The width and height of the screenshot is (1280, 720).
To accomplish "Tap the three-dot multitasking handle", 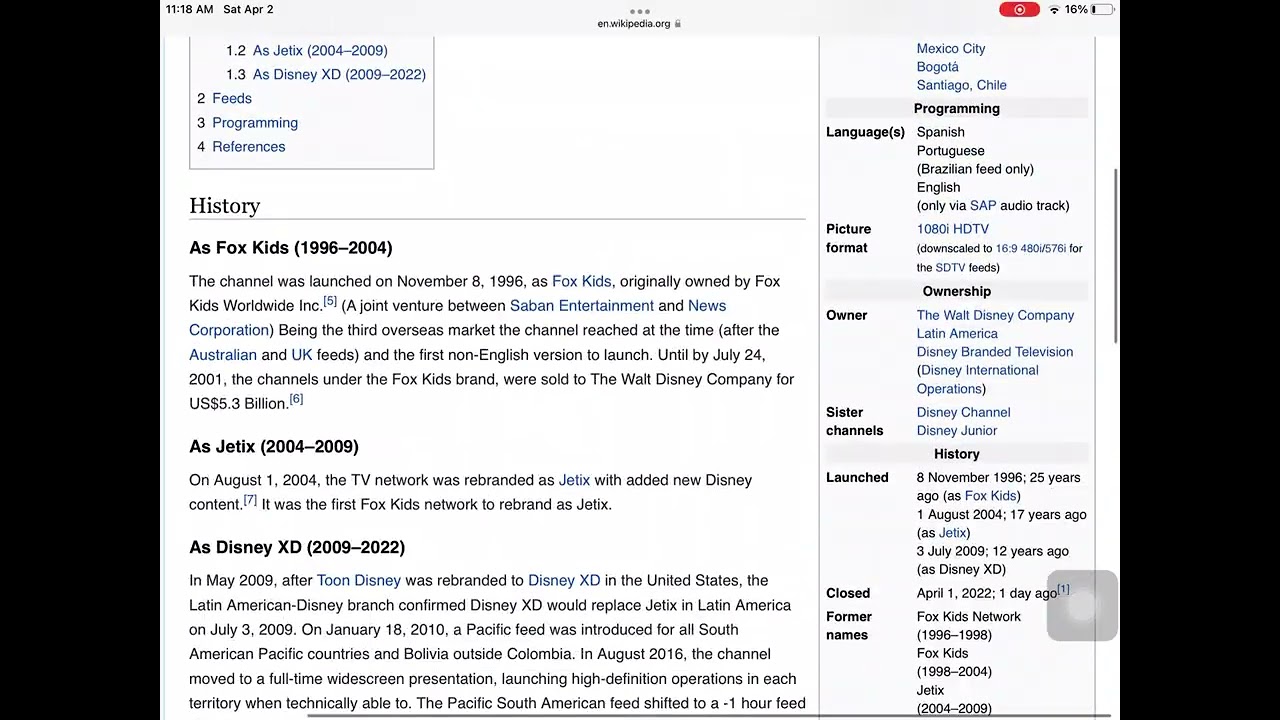I will pyautogui.click(x=640, y=11).
